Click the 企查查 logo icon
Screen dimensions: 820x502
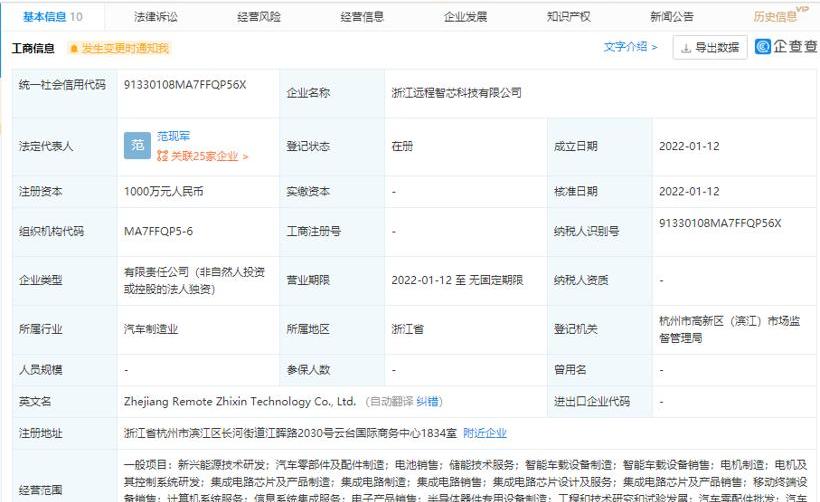[x=763, y=47]
